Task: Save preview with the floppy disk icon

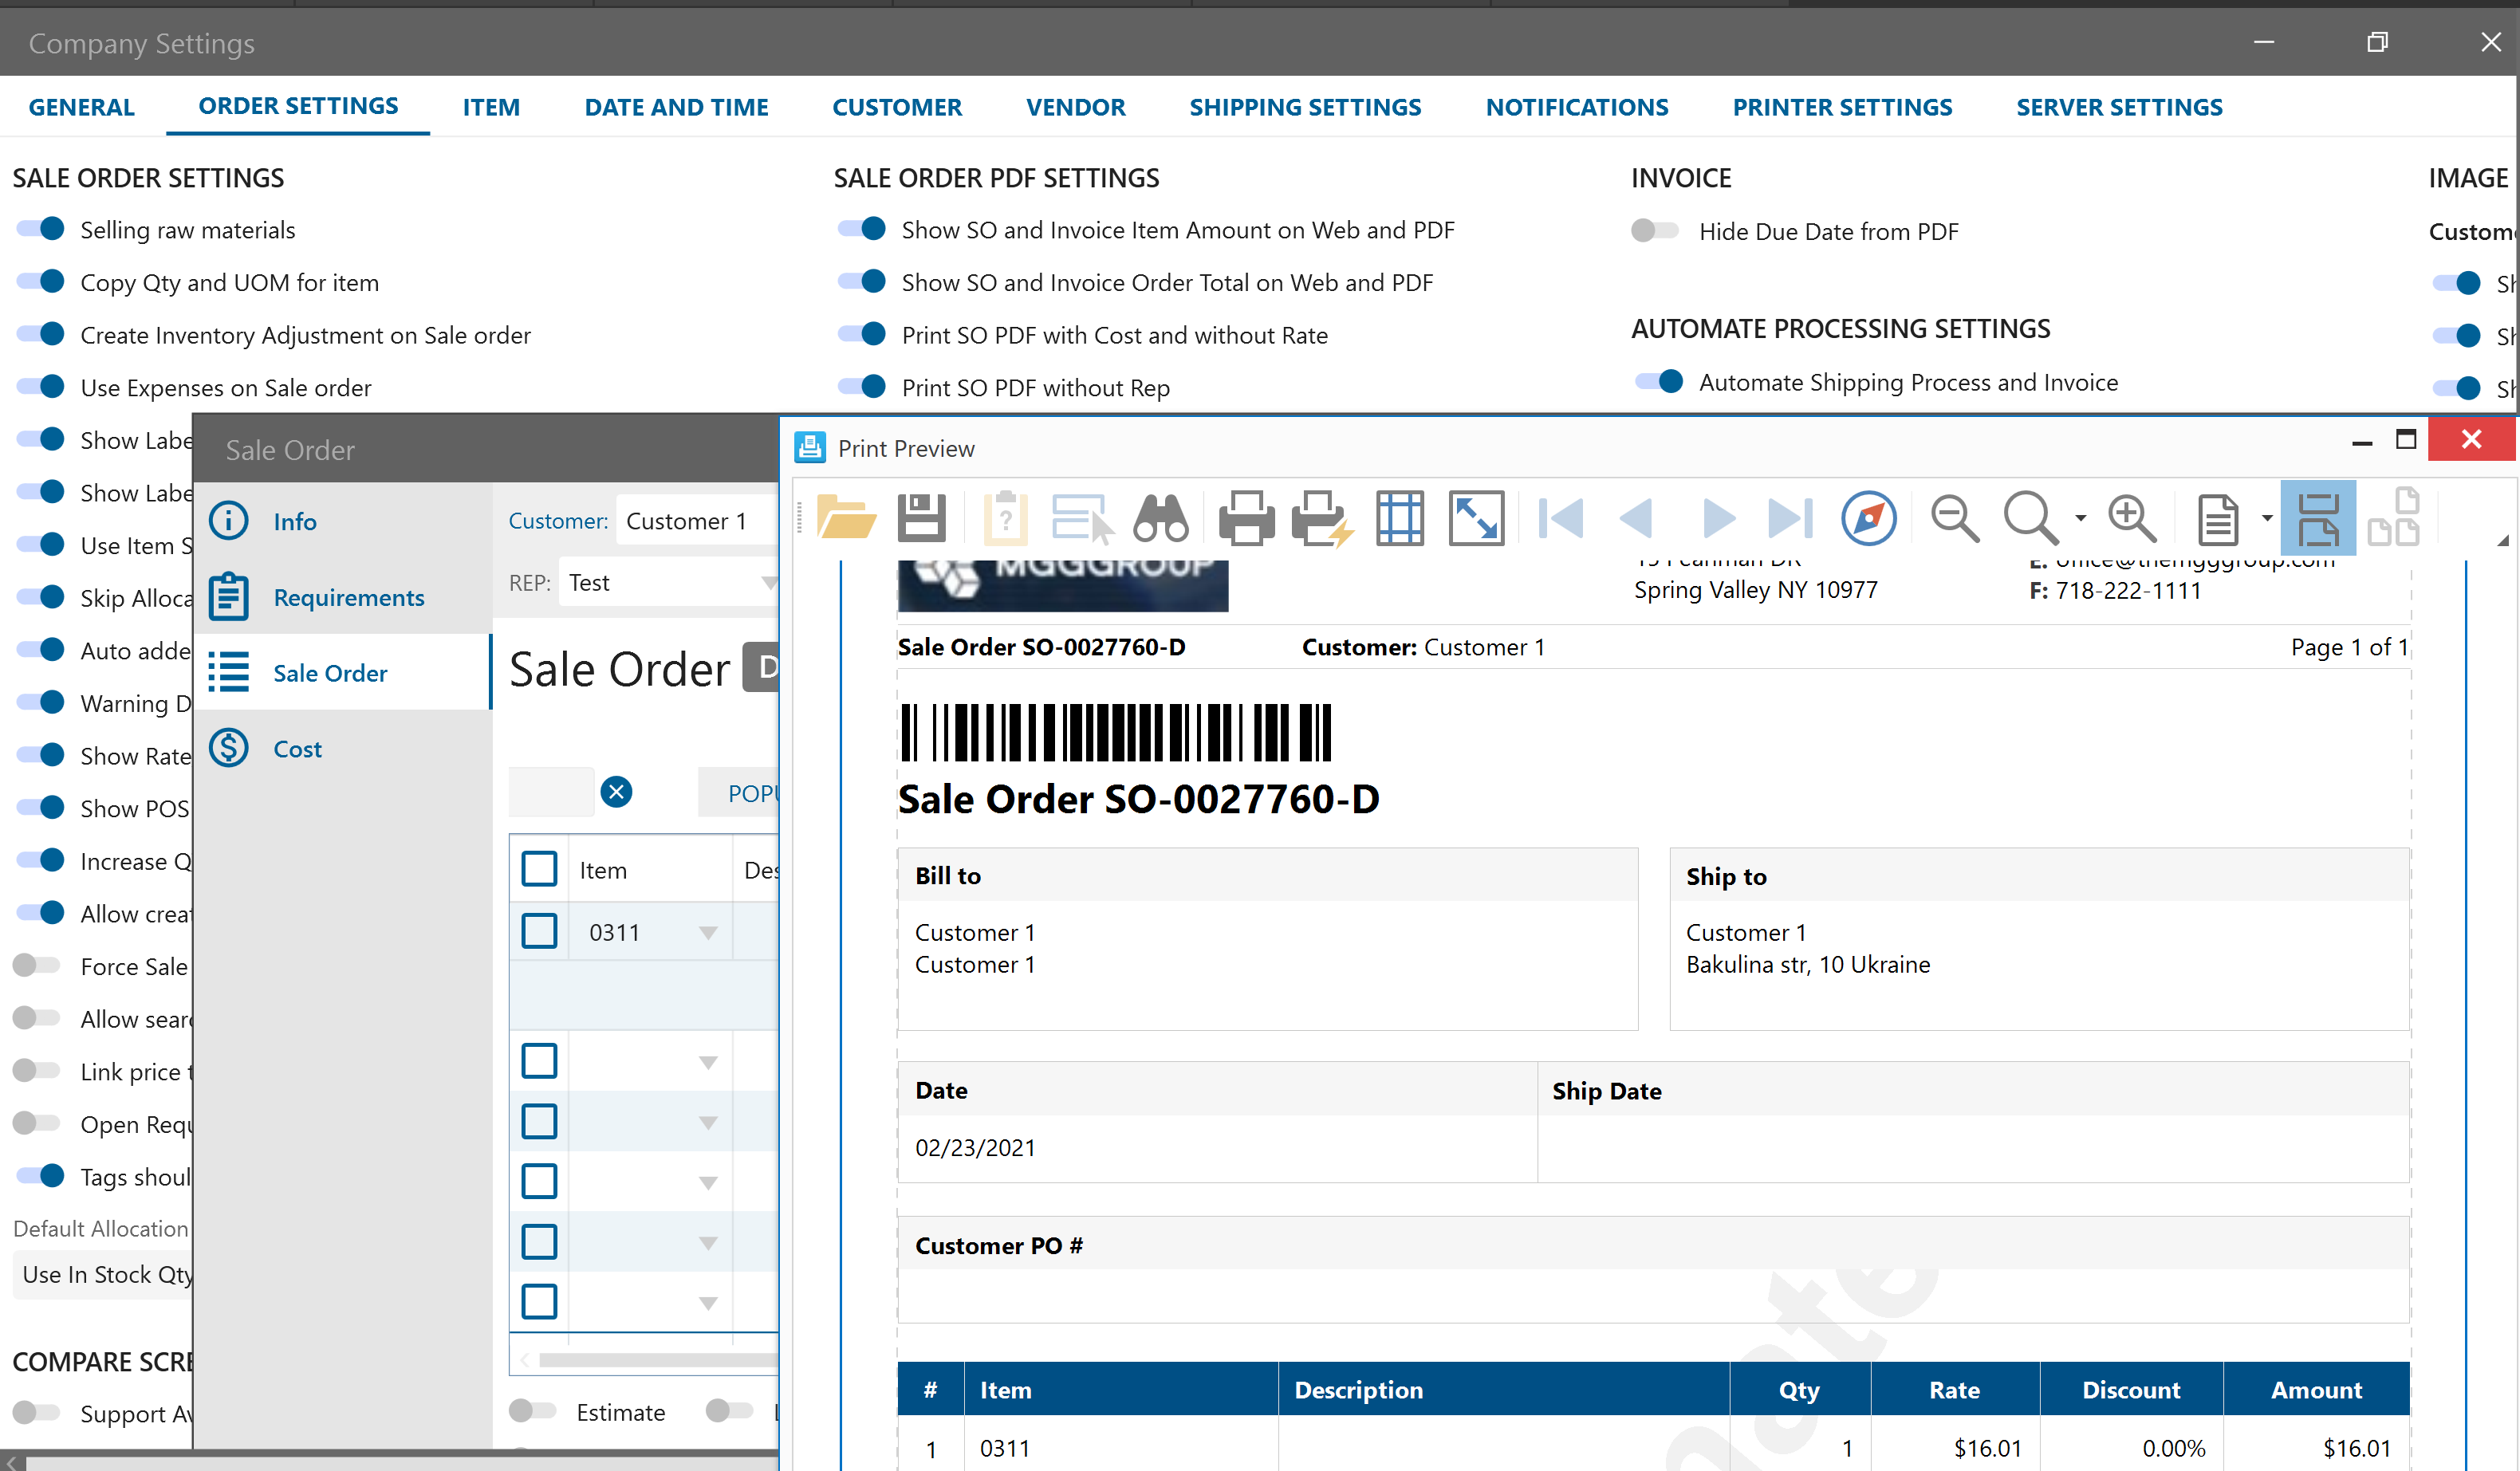Action: [921, 517]
